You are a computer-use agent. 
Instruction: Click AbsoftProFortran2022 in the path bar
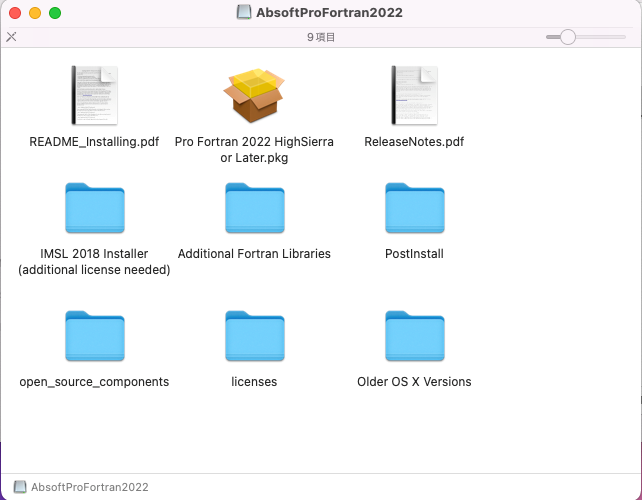click(90, 487)
